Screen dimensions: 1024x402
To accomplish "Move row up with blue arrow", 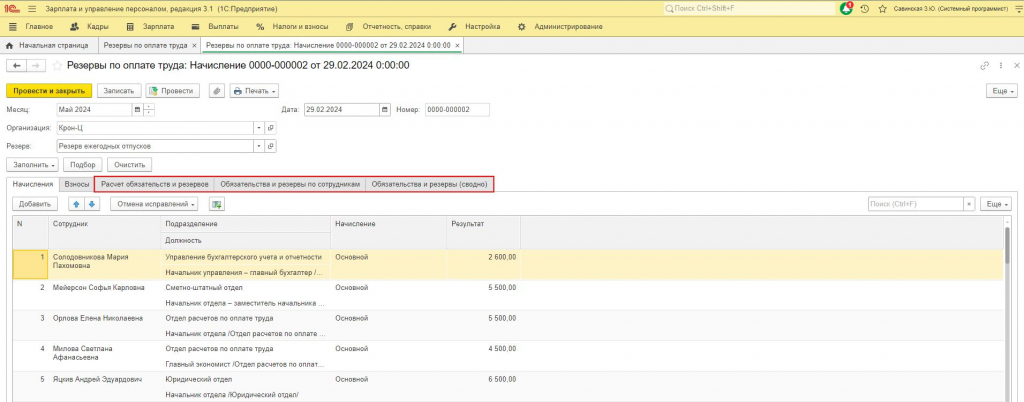I will 76,204.
